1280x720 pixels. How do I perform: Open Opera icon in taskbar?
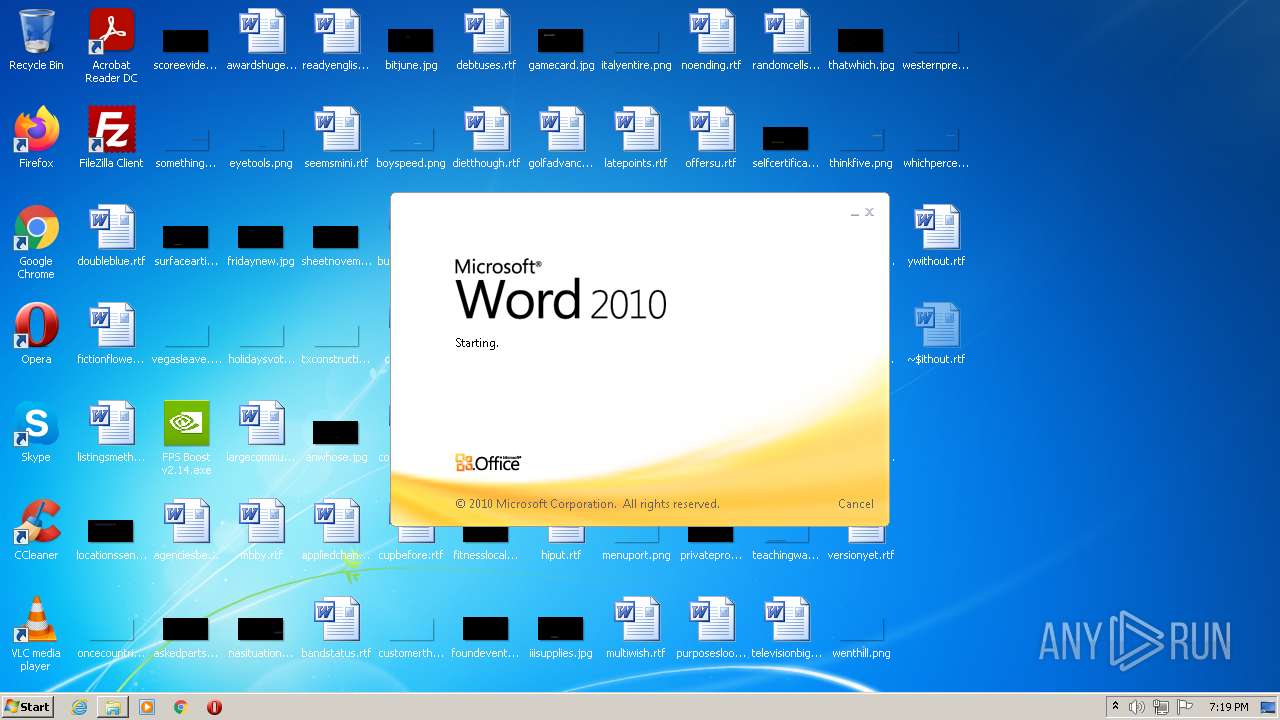[214, 707]
